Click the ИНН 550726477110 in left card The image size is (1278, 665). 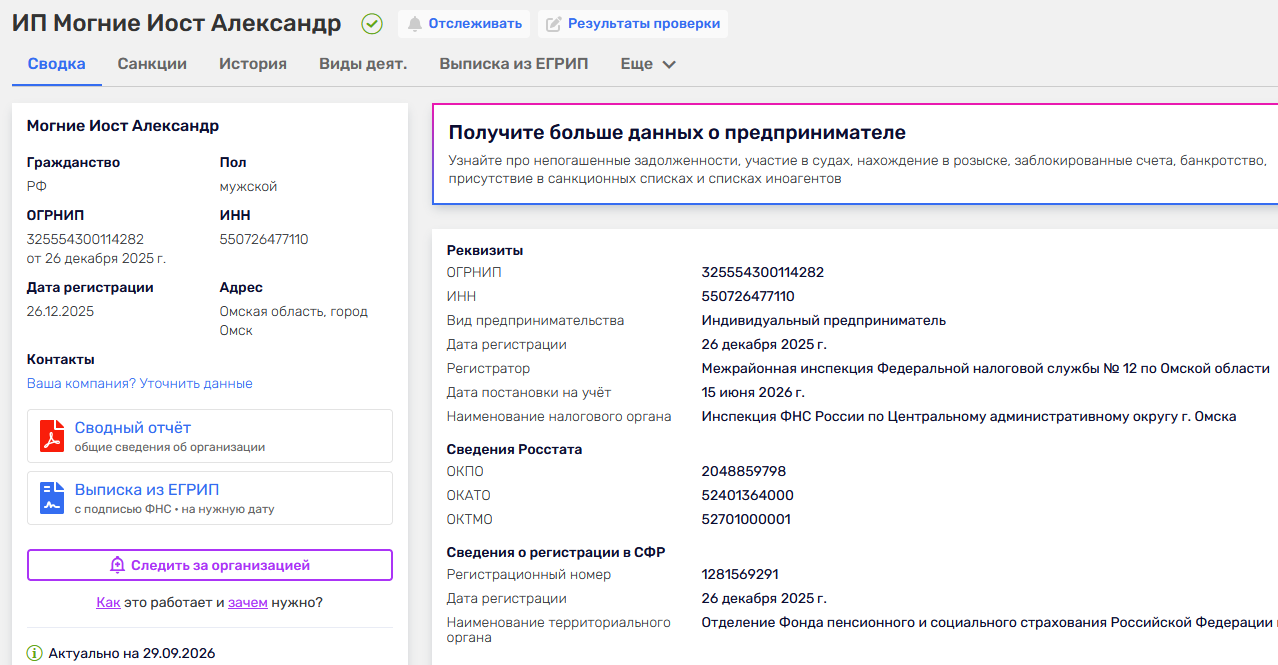click(x=264, y=239)
